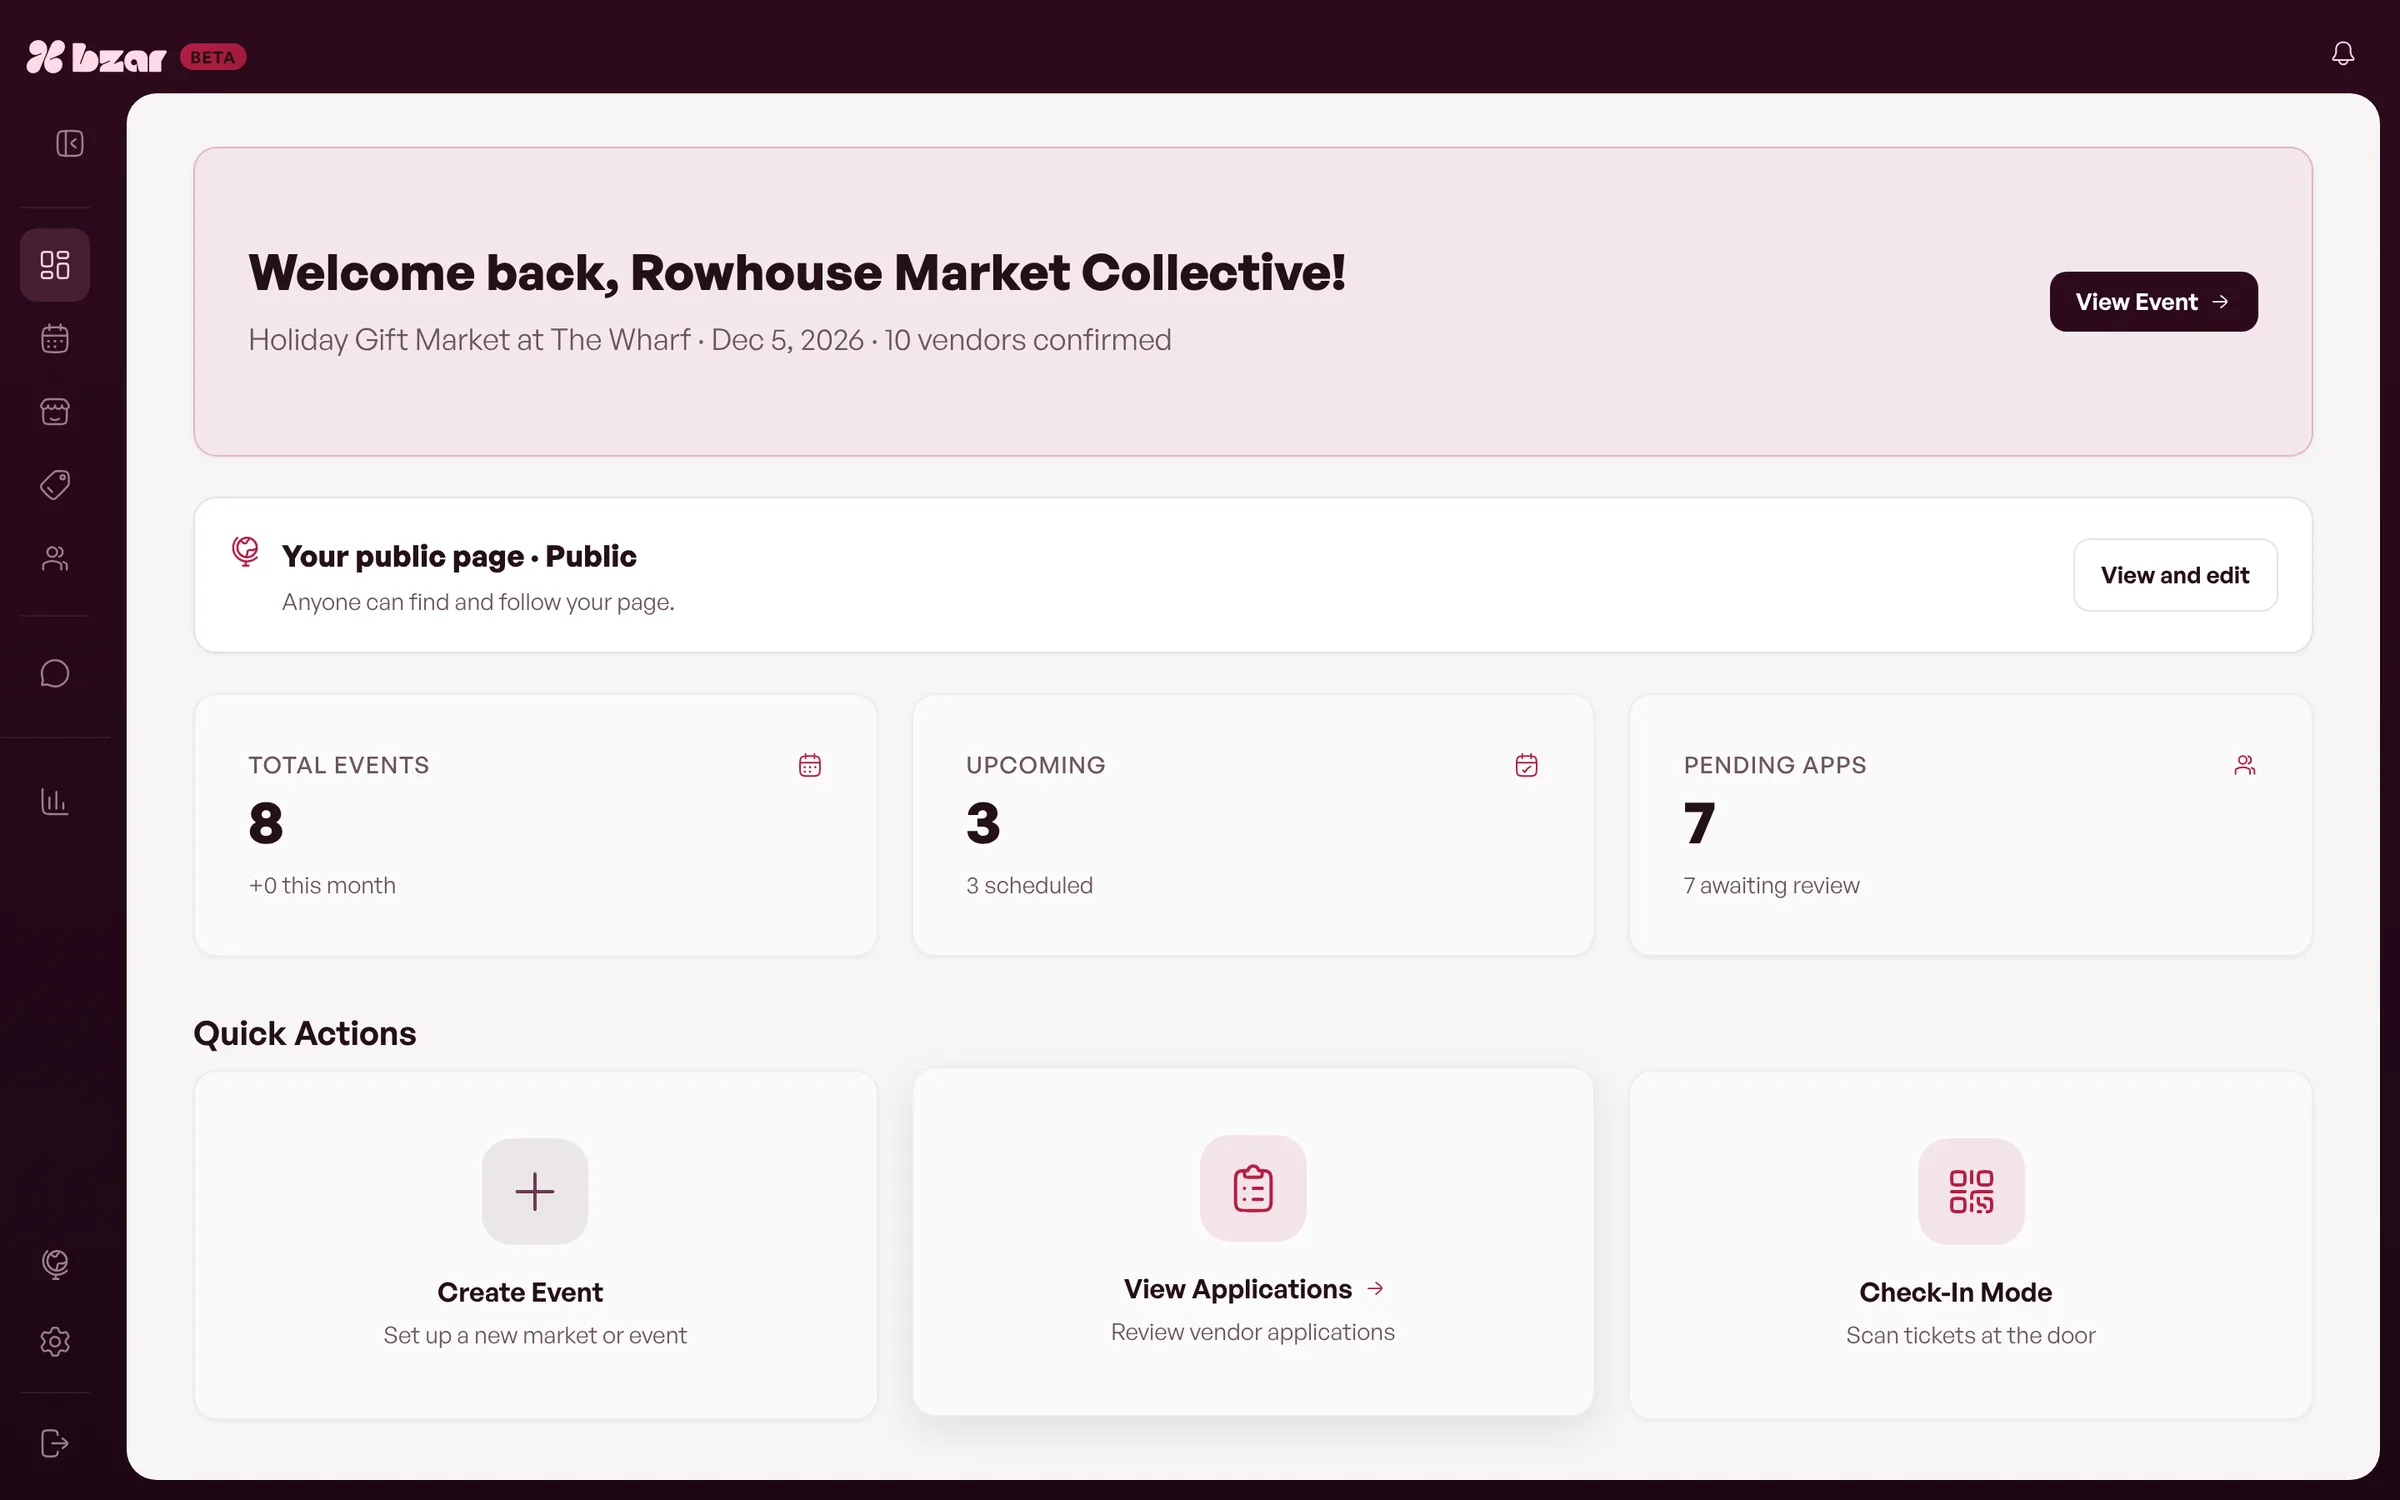Click "Review vendor applications" text

[x=1252, y=1332]
